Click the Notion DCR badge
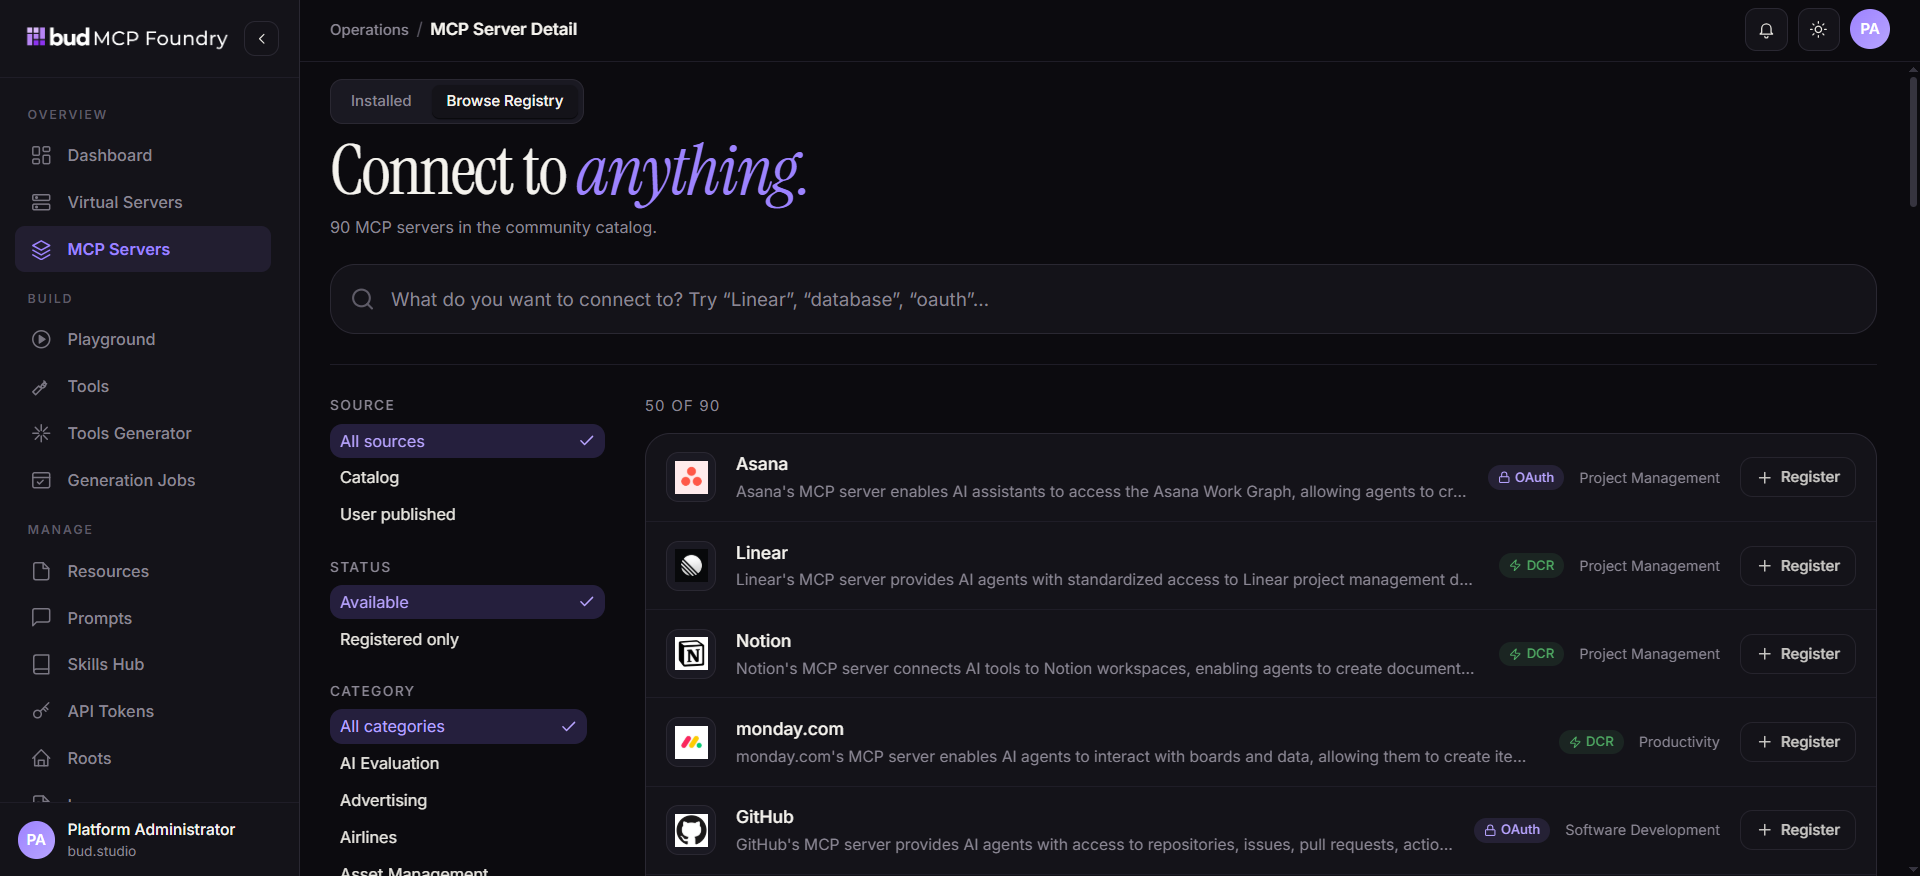 1532,654
